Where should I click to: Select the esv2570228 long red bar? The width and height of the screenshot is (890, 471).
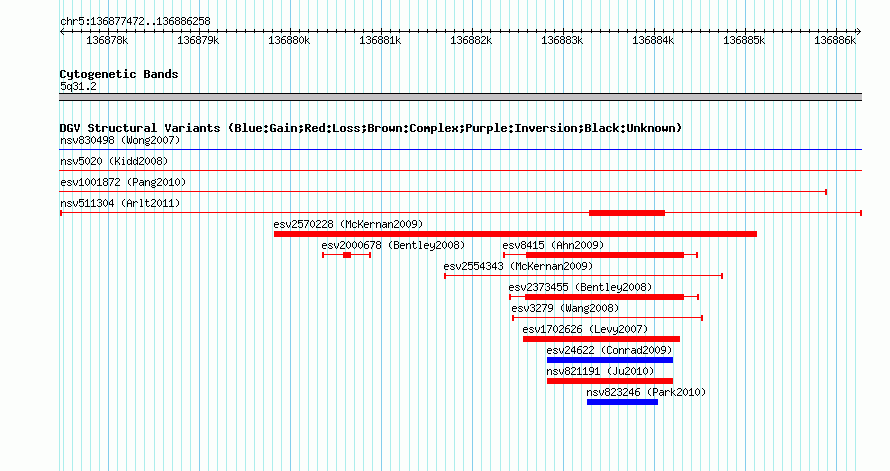click(515, 234)
